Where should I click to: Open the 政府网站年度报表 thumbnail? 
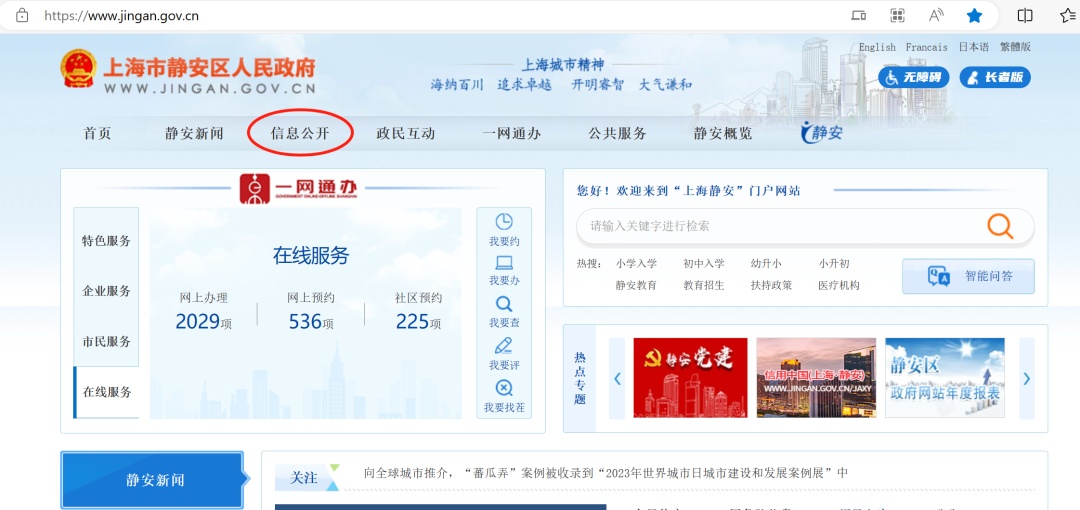click(x=944, y=378)
